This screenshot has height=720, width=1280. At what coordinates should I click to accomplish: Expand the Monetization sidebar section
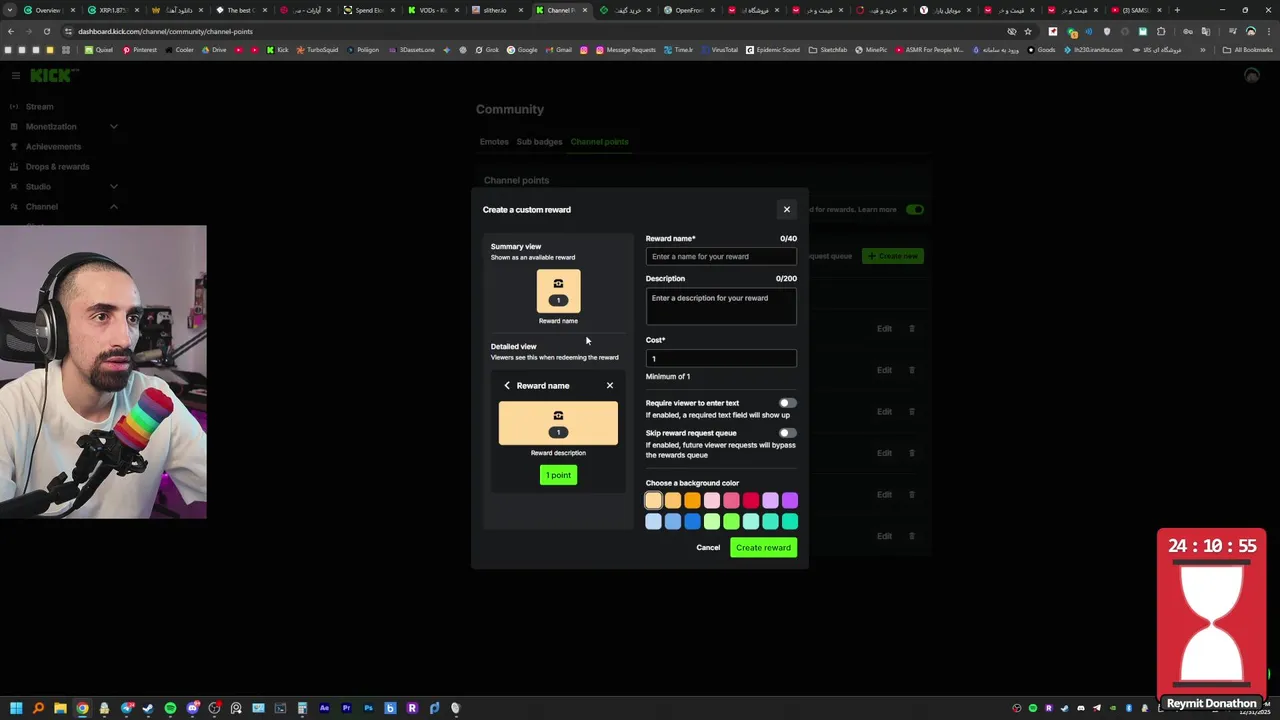click(x=63, y=126)
